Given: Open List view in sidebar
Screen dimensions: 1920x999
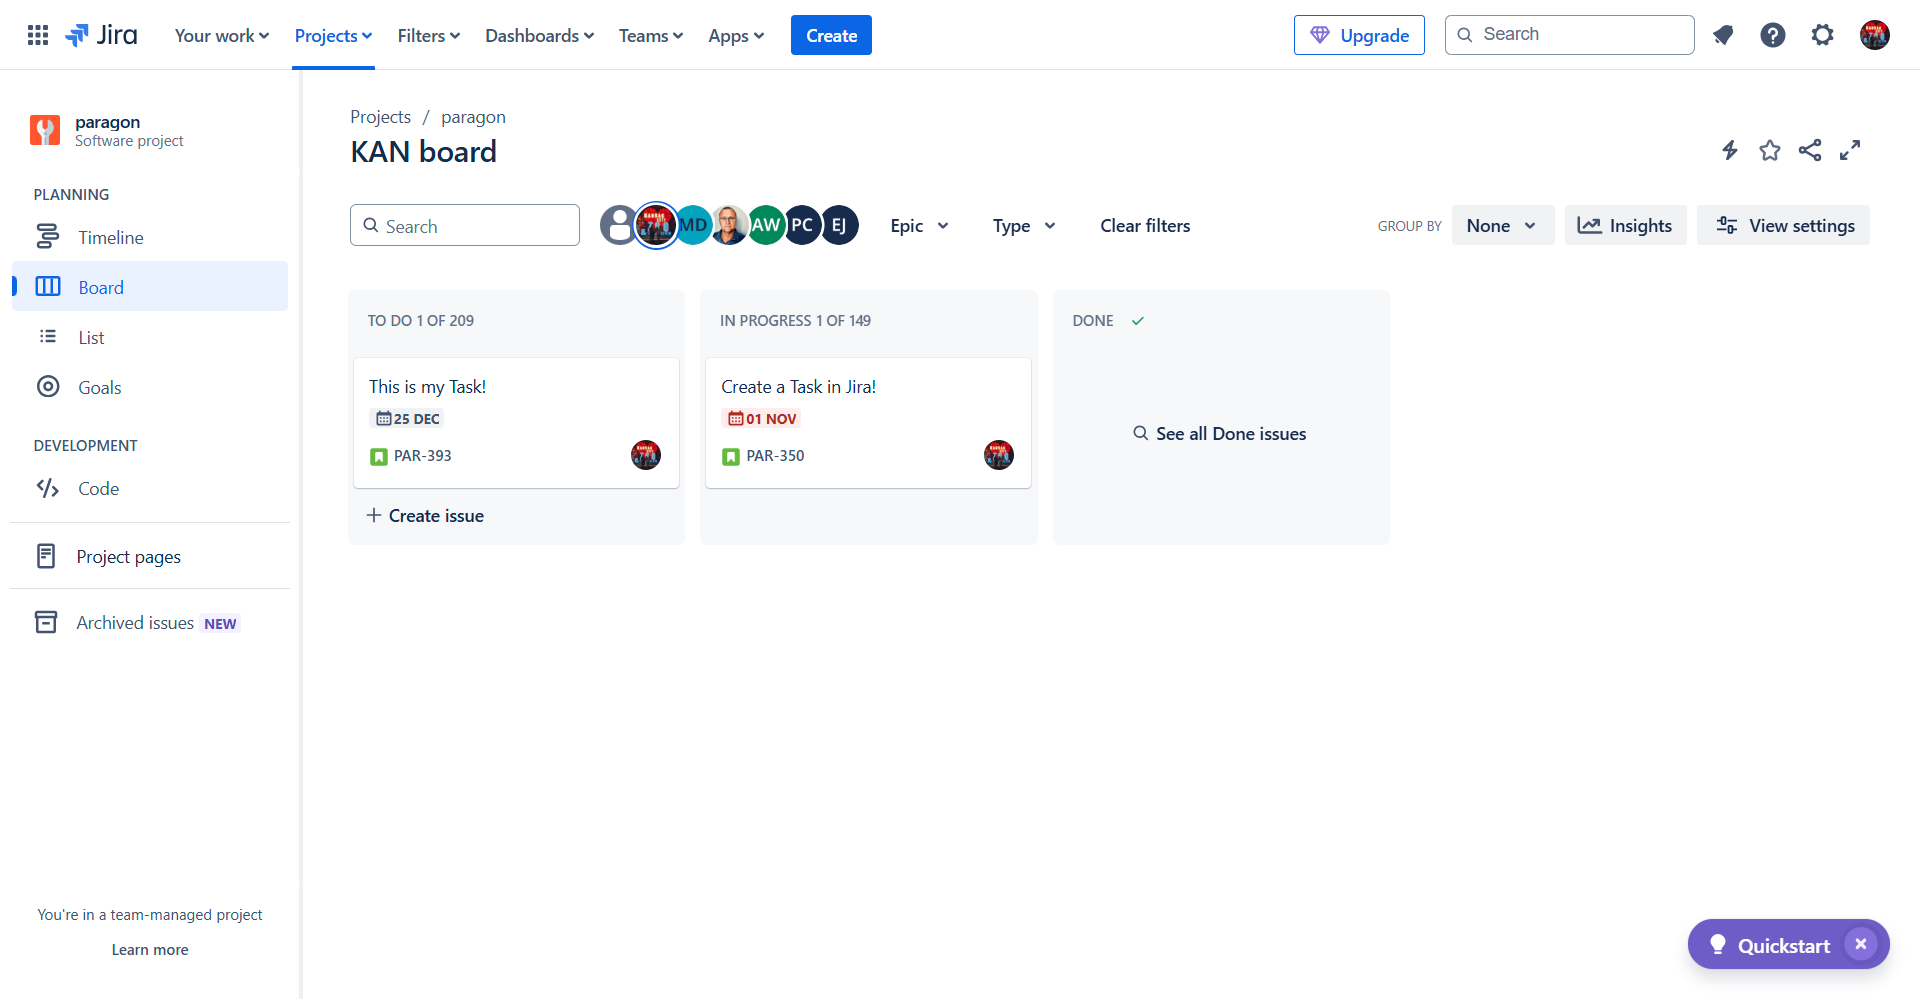Looking at the screenshot, I should (x=150, y=337).
